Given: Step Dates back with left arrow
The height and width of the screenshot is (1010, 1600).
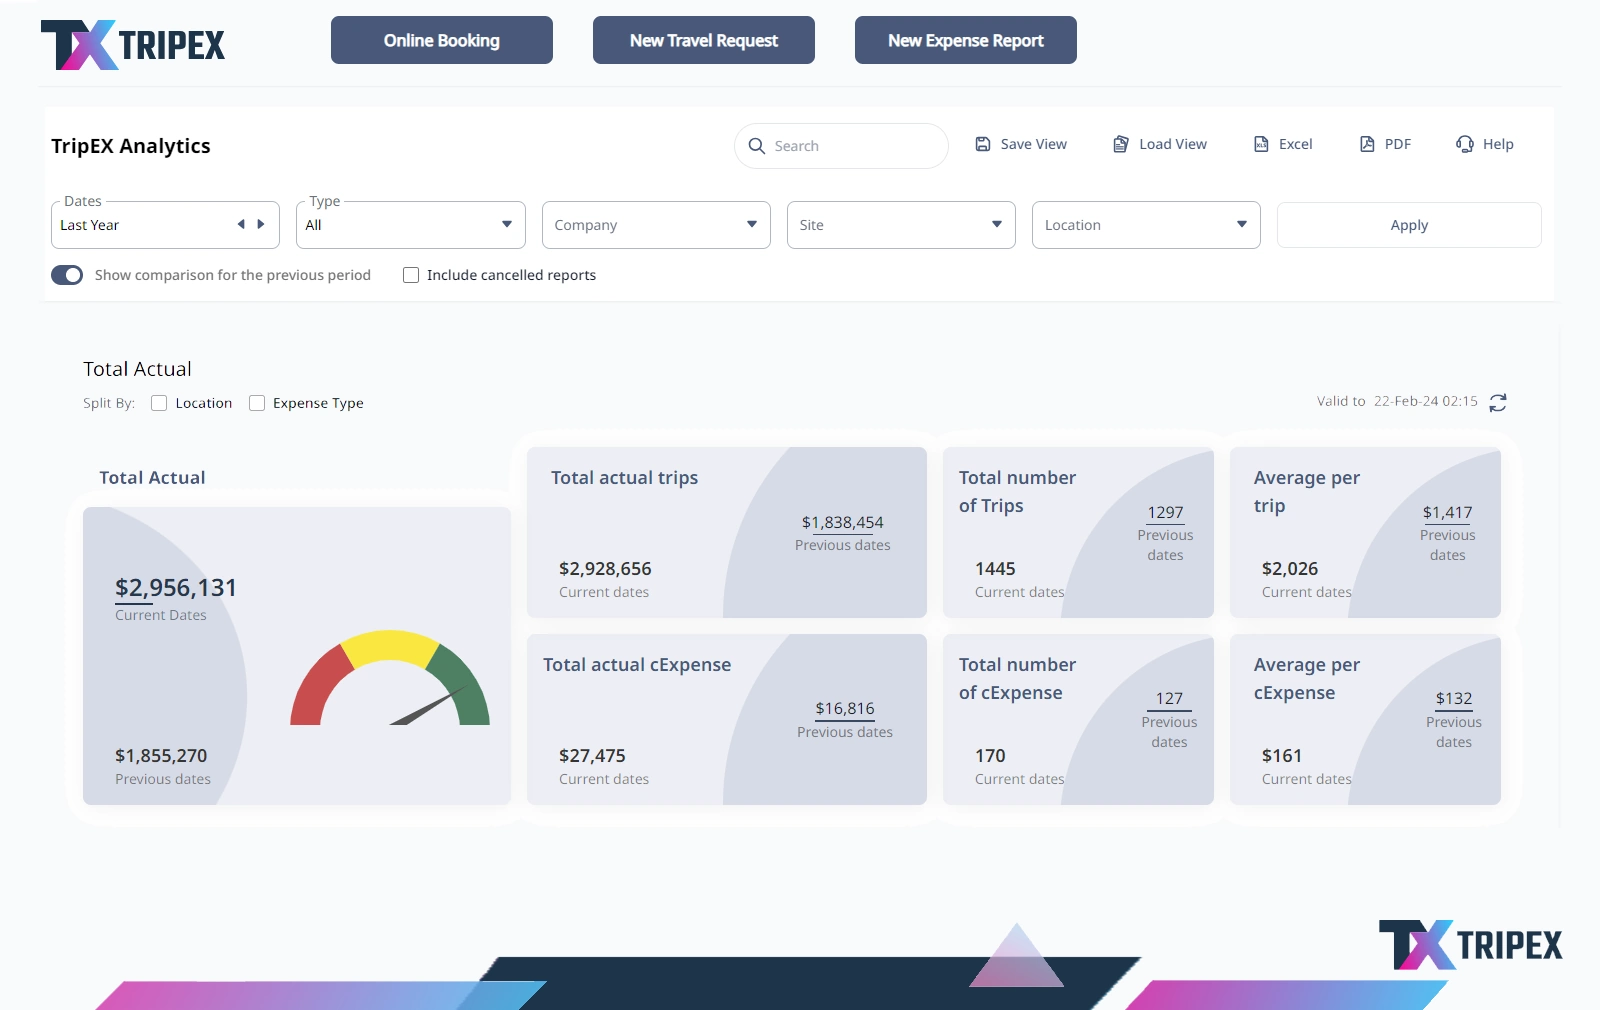Looking at the screenshot, I should 241,224.
